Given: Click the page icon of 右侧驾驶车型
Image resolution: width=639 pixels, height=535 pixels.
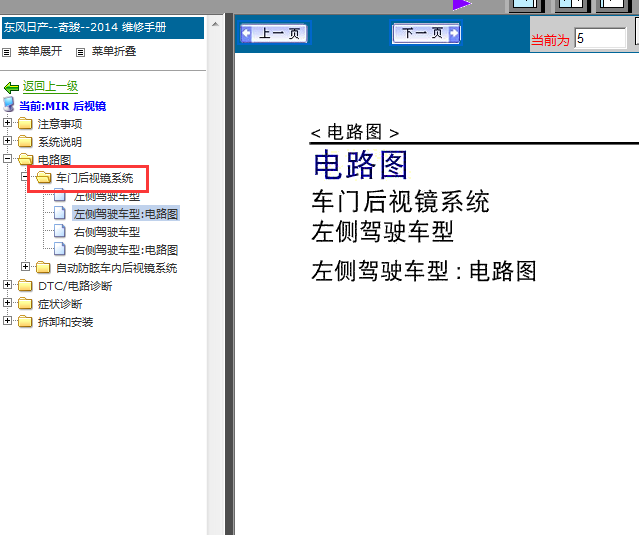Looking at the screenshot, I should 60,231.
